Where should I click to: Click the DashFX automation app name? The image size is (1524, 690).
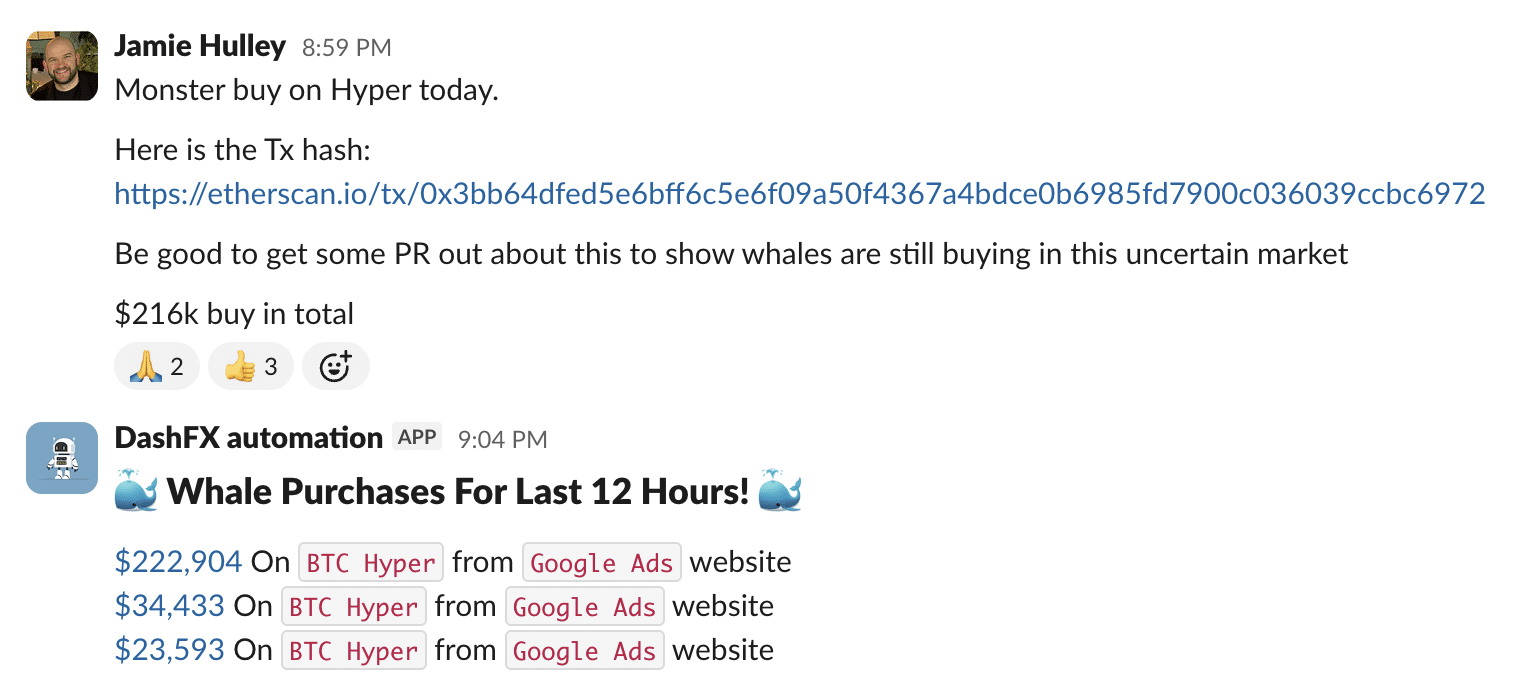(249, 438)
